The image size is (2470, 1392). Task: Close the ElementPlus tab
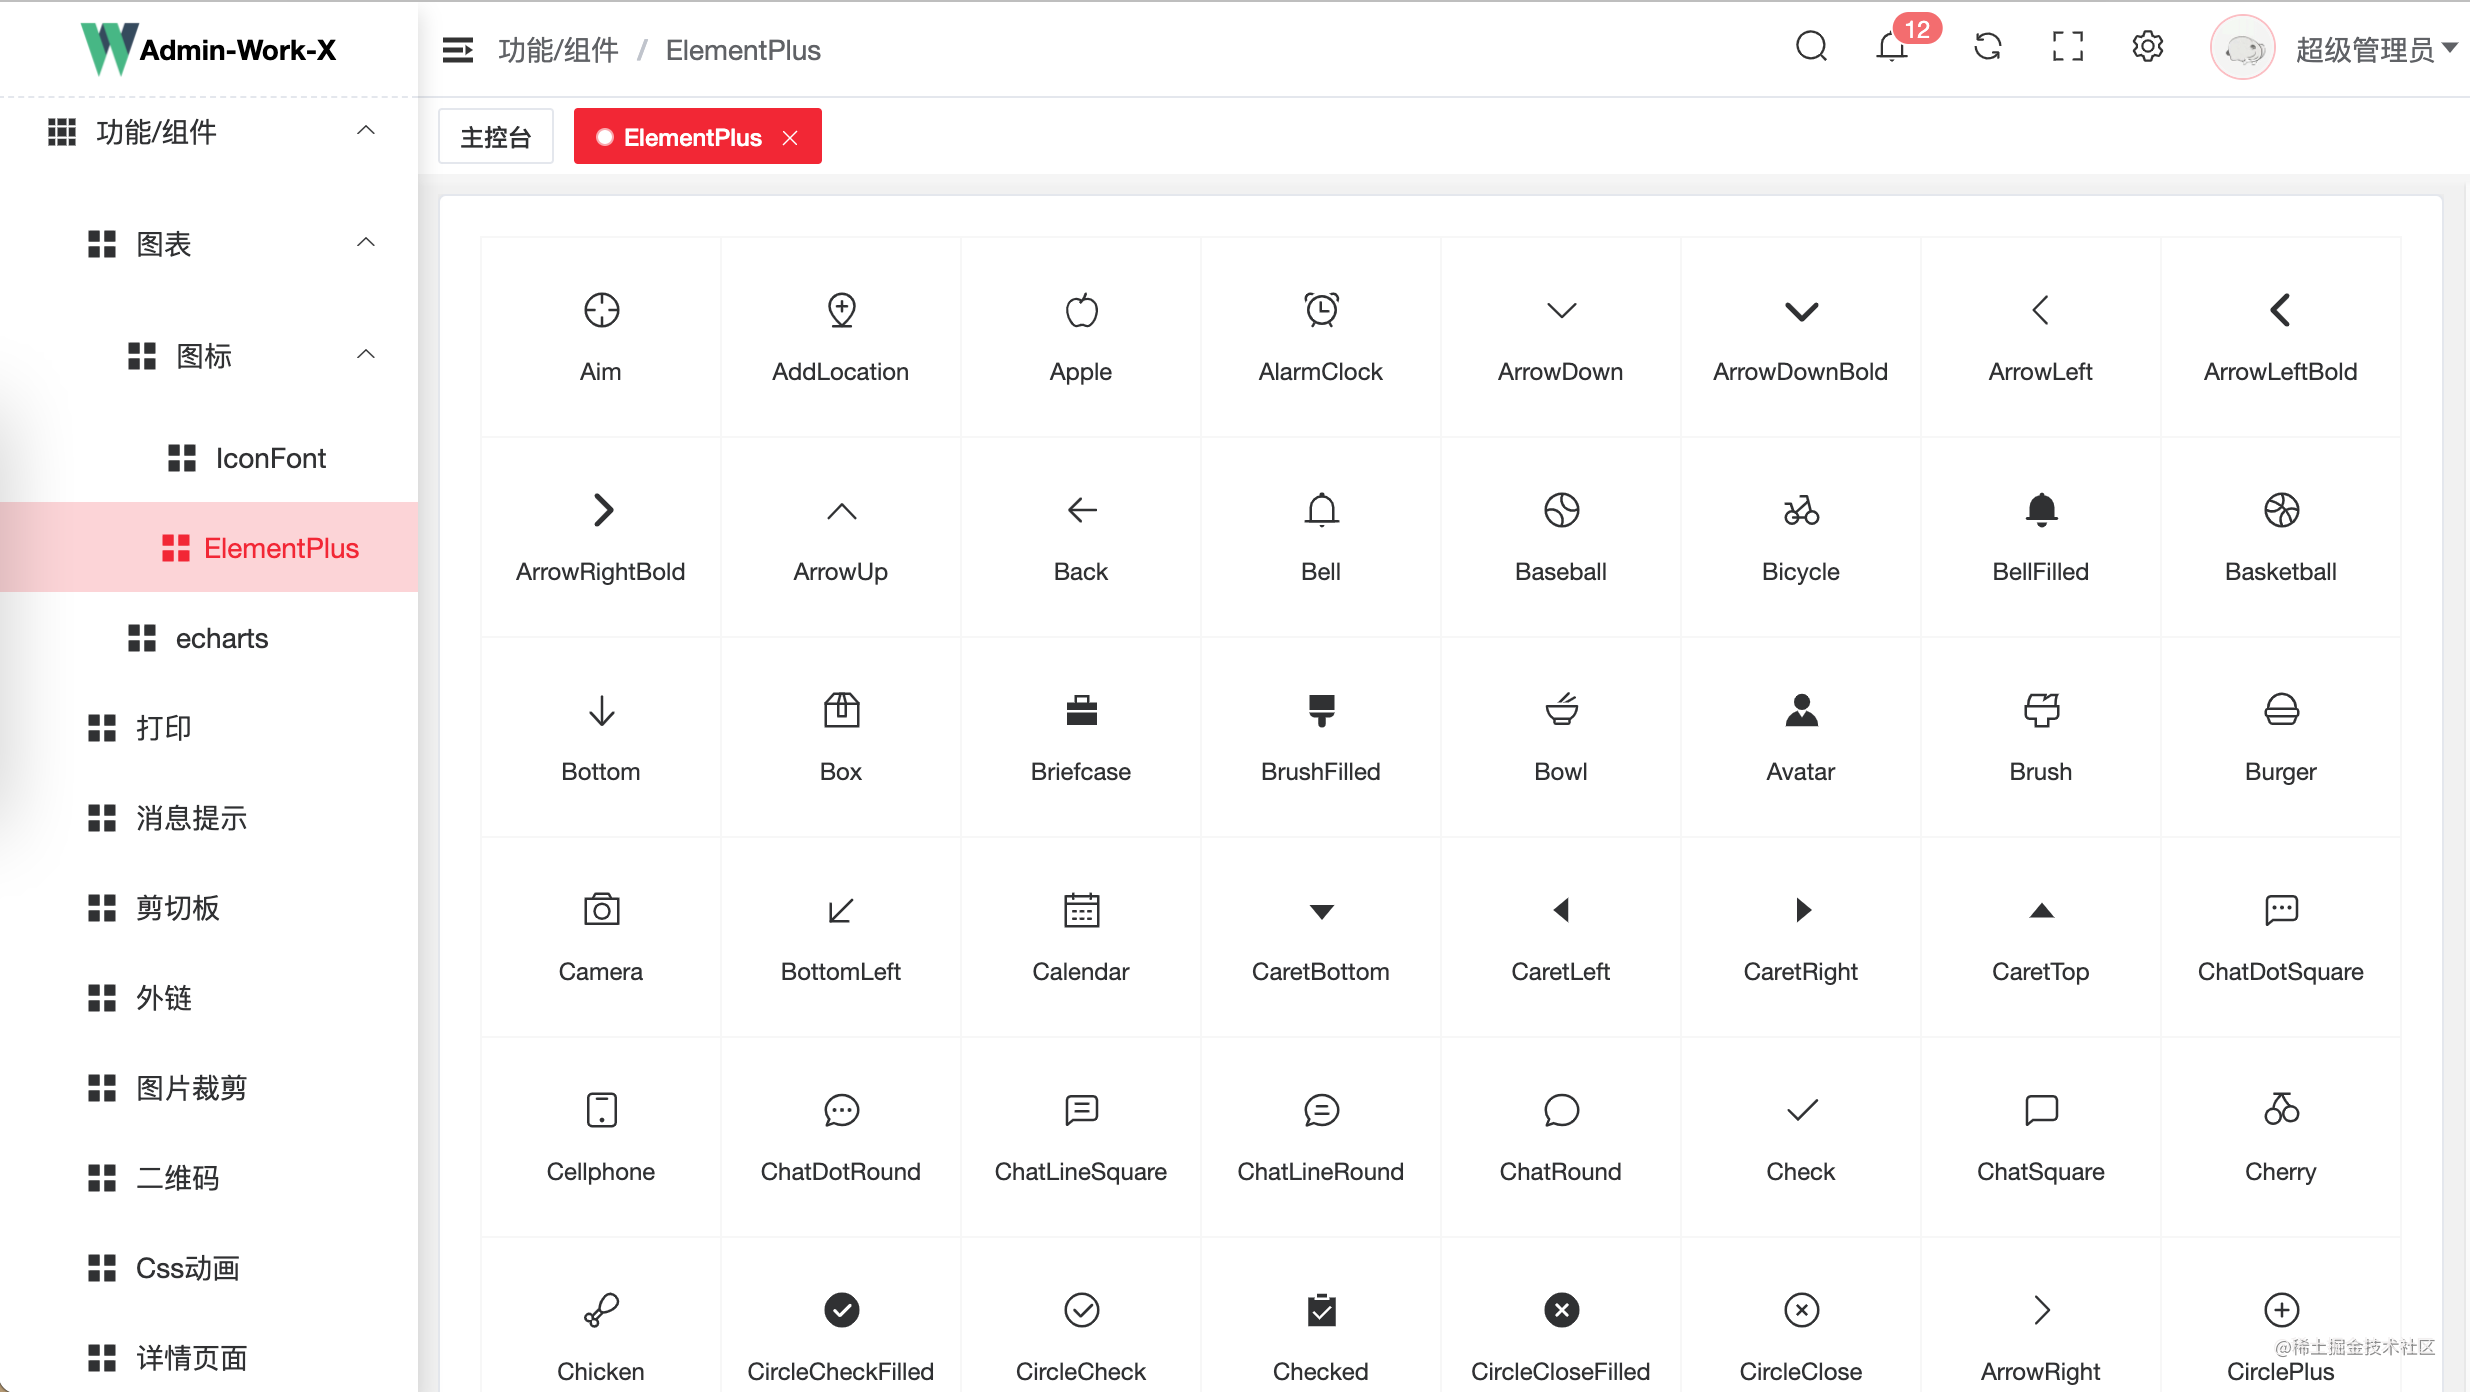click(x=790, y=138)
